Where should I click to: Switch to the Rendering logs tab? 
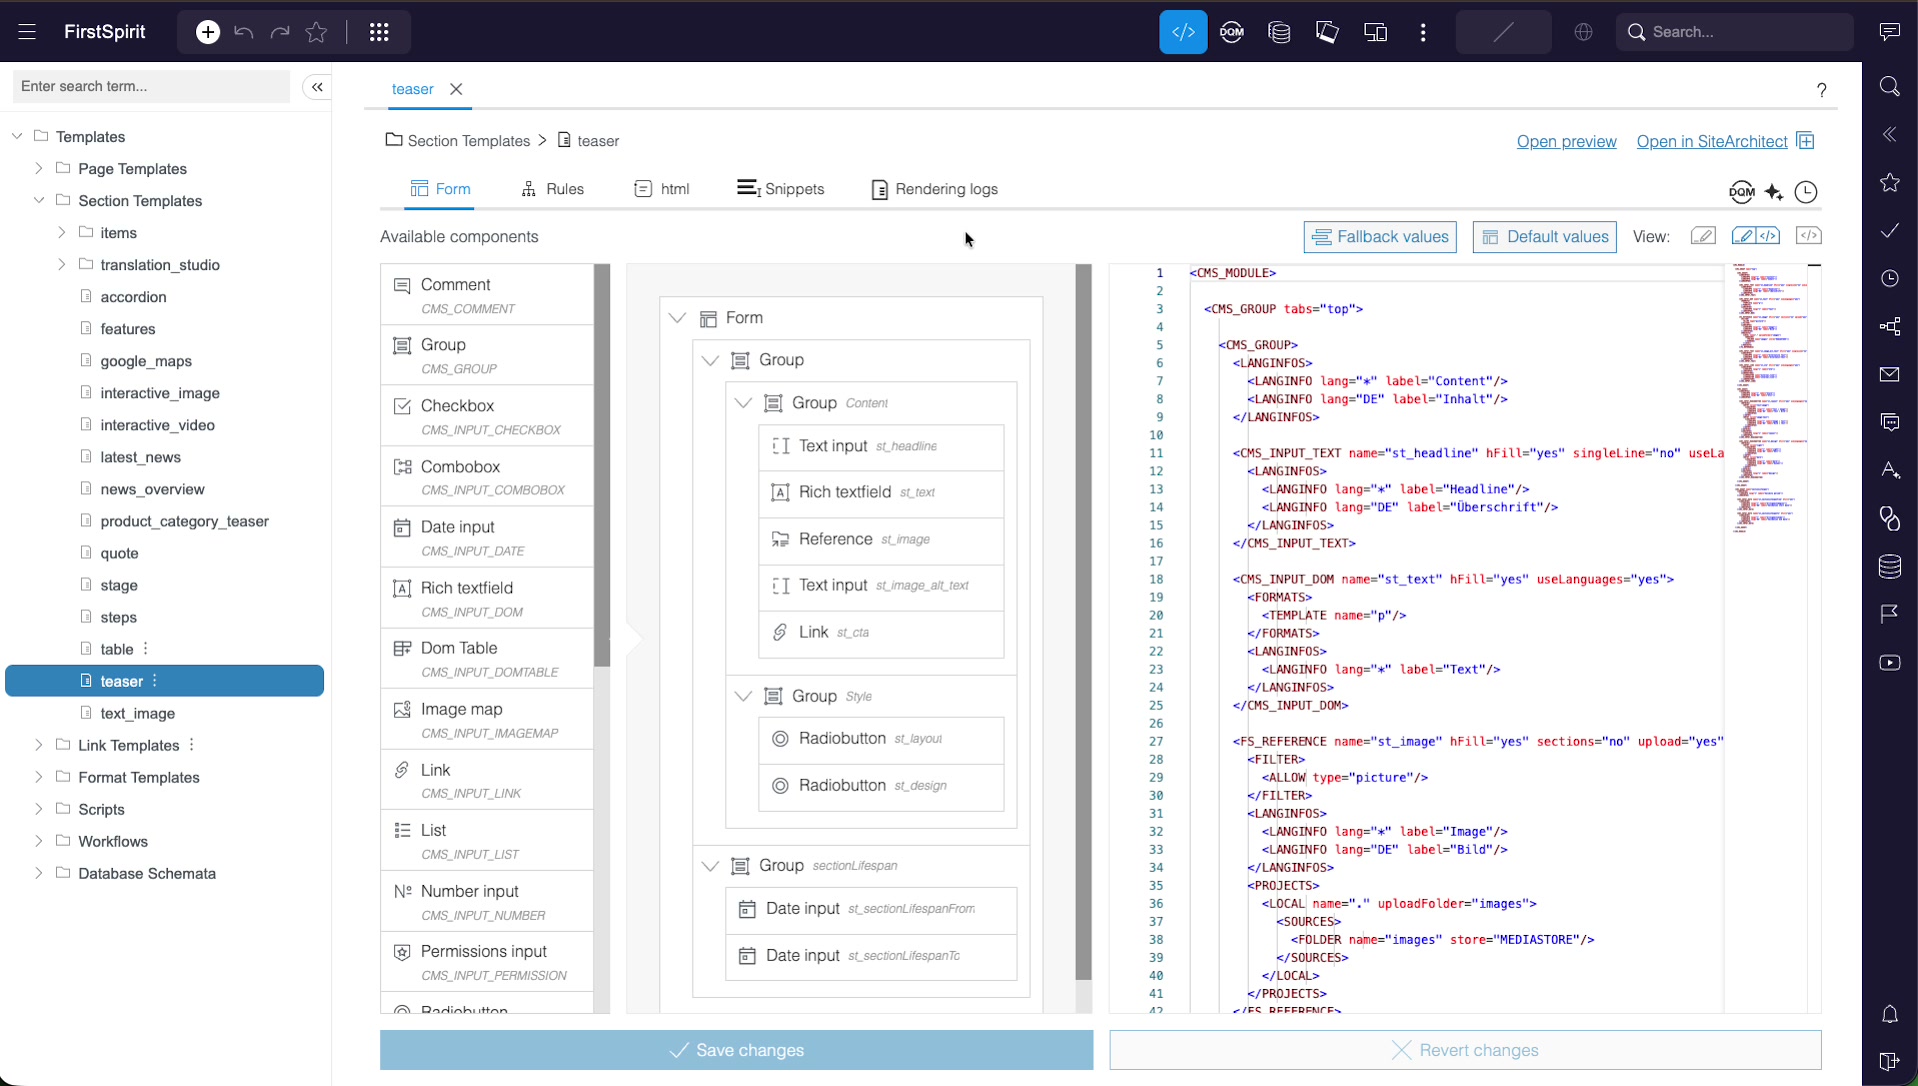(934, 189)
